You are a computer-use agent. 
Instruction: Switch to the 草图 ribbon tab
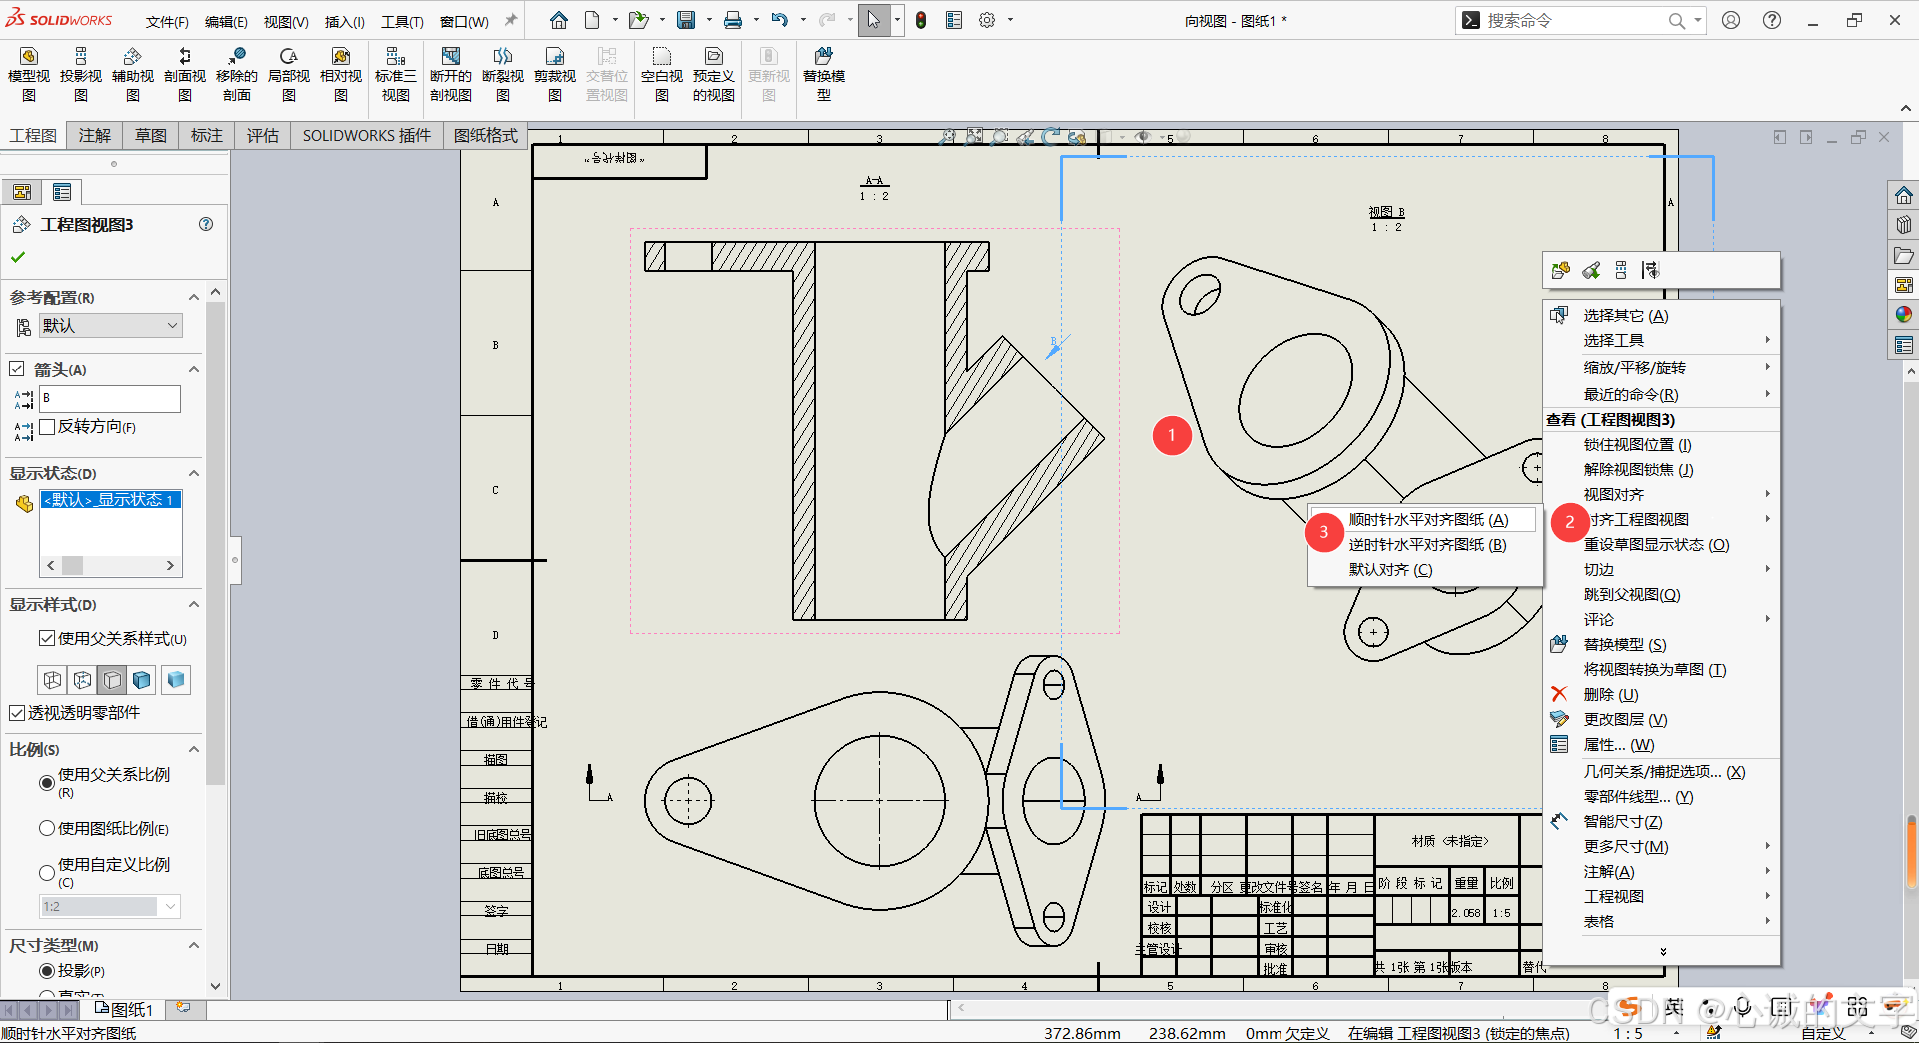point(151,135)
